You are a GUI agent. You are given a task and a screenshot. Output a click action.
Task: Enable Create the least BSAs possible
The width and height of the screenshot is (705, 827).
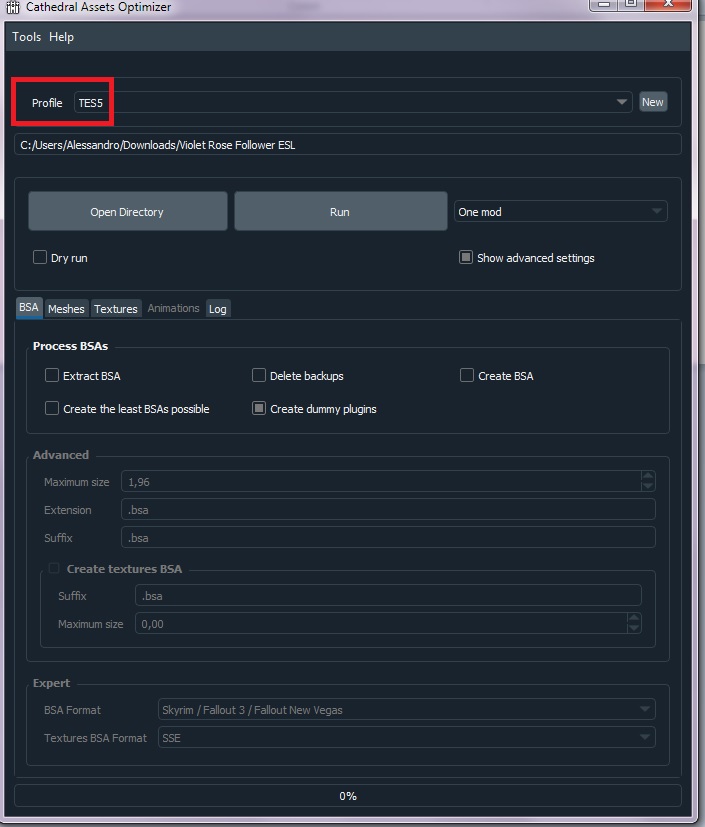coord(52,408)
